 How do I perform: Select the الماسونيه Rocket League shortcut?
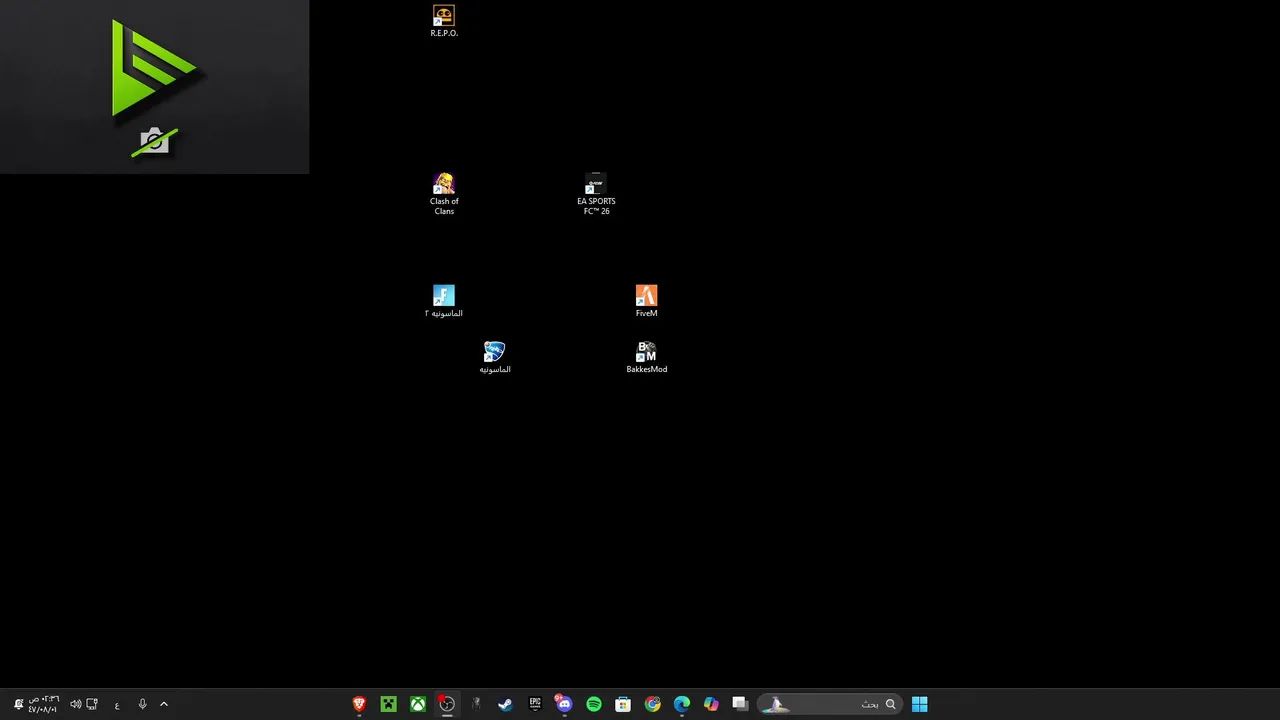(494, 357)
